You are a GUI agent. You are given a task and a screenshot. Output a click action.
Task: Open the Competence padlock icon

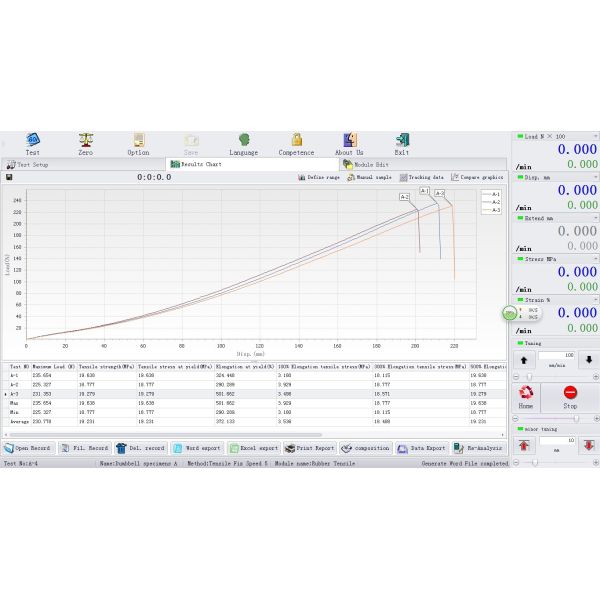[296, 140]
